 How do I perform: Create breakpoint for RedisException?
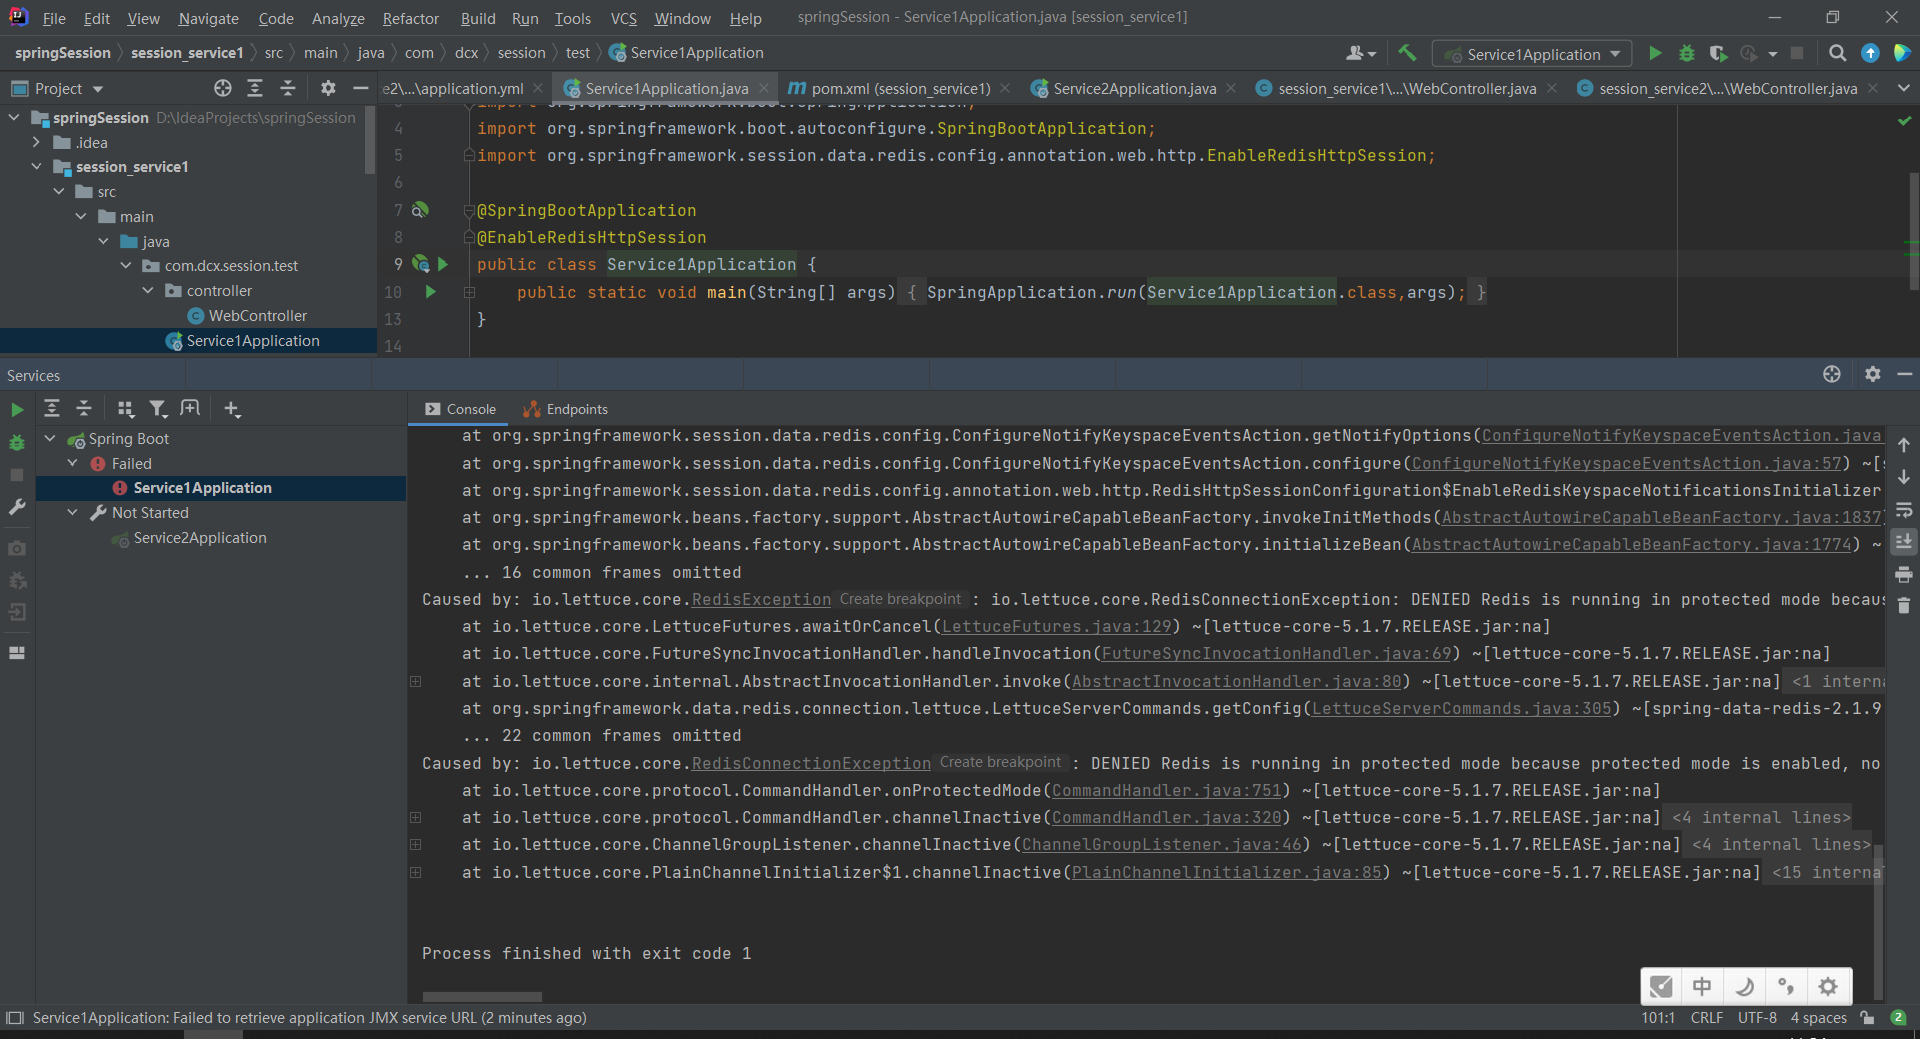point(900,599)
